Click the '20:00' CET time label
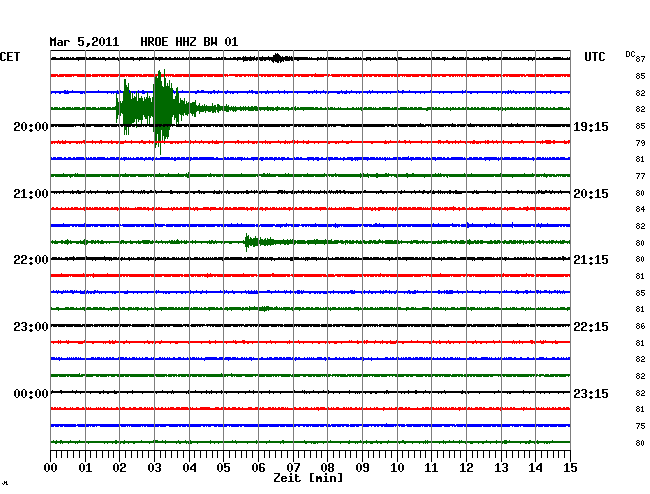The height and width of the screenshot is (494, 650). point(31,126)
